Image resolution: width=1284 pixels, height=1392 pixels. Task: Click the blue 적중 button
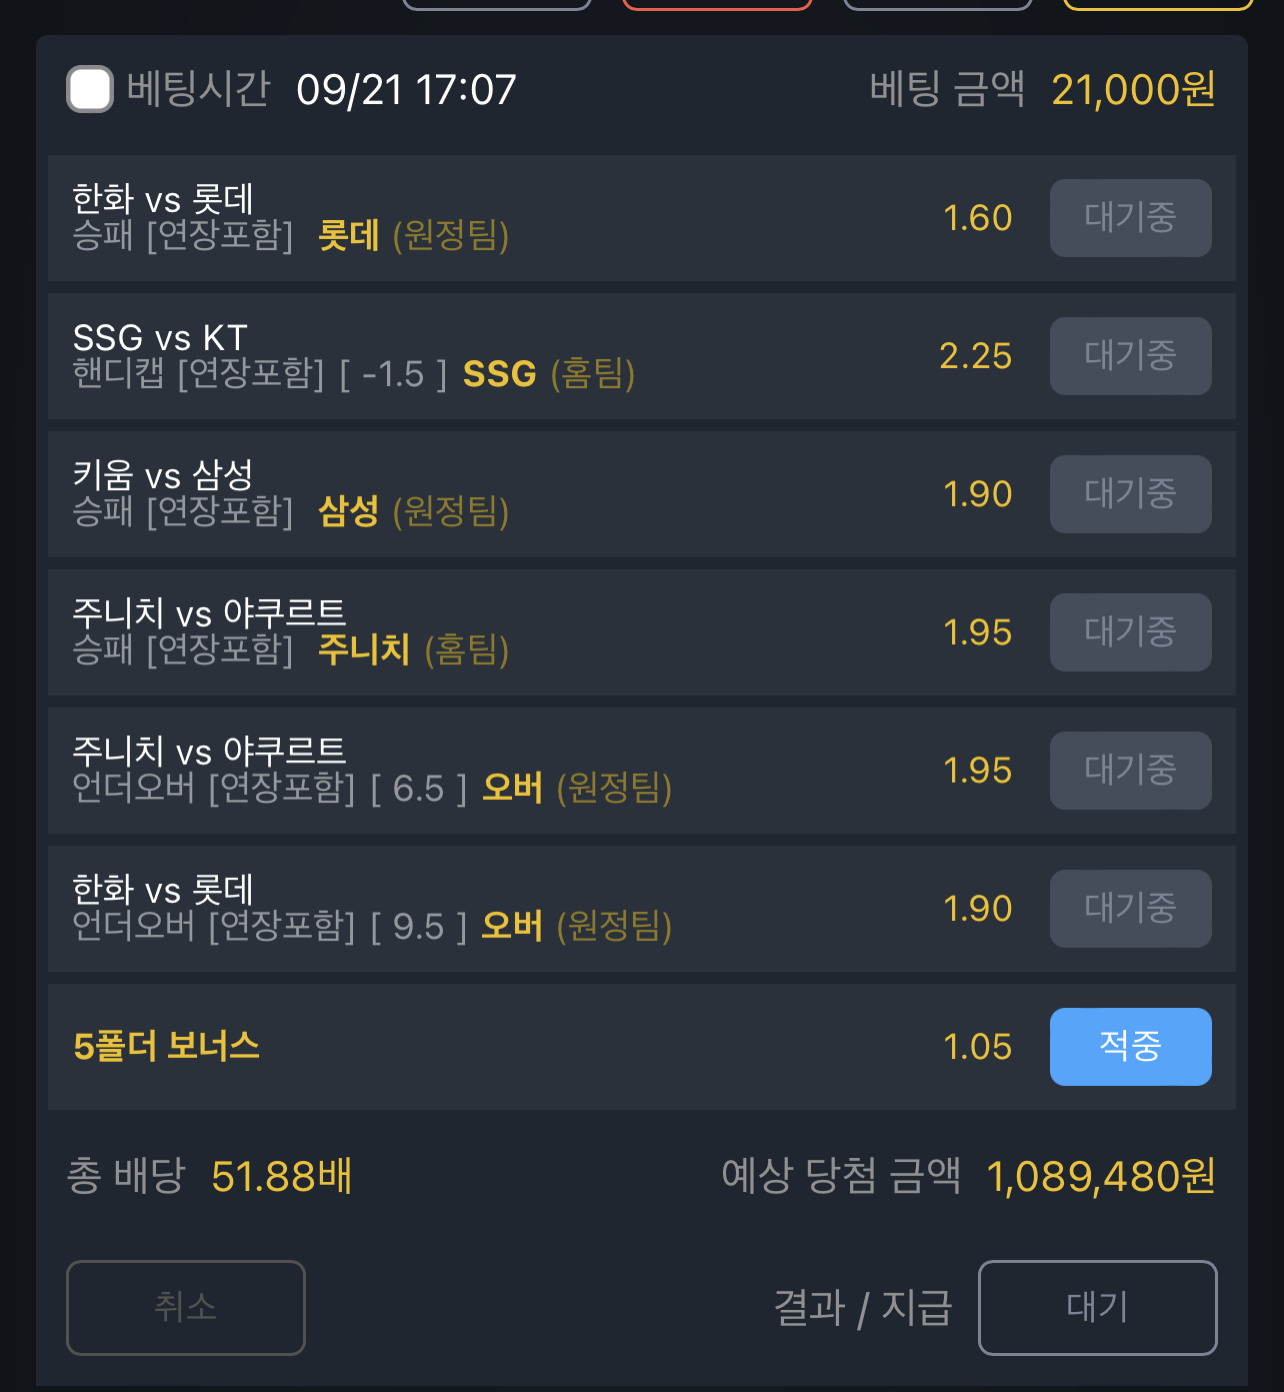[x=1130, y=1046]
